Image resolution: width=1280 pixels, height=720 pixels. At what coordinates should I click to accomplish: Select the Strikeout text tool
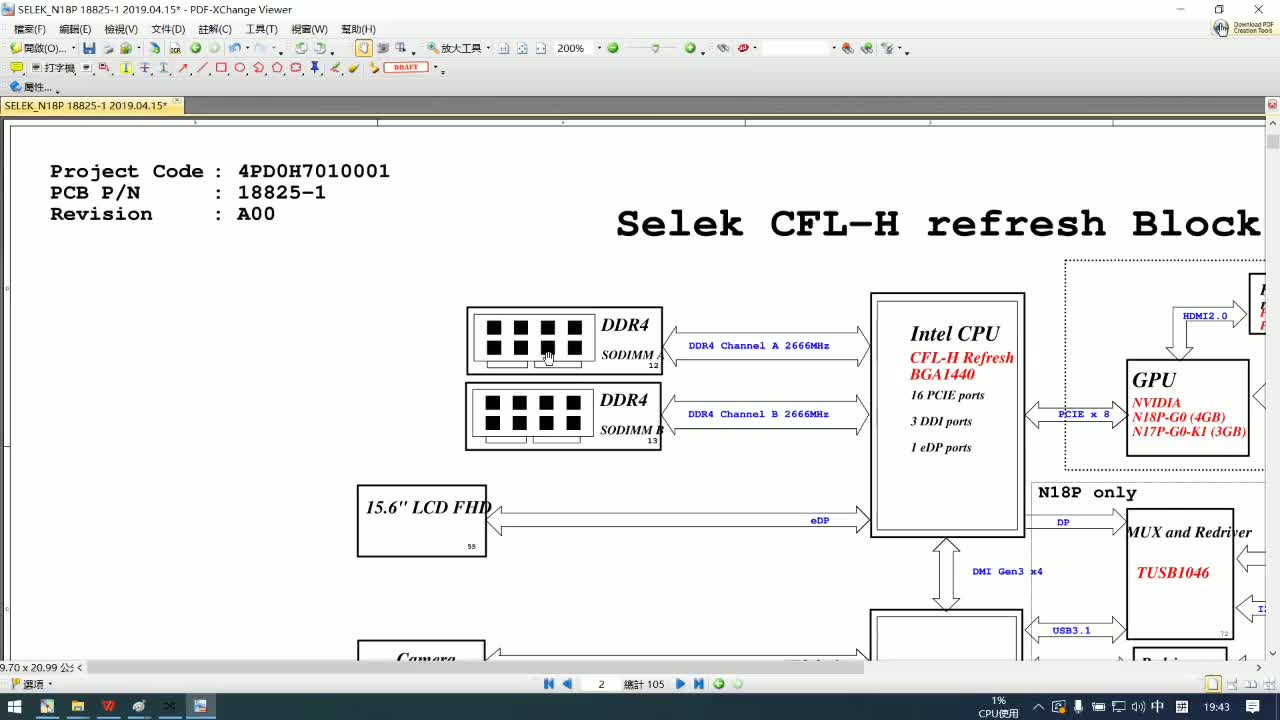click(x=145, y=68)
